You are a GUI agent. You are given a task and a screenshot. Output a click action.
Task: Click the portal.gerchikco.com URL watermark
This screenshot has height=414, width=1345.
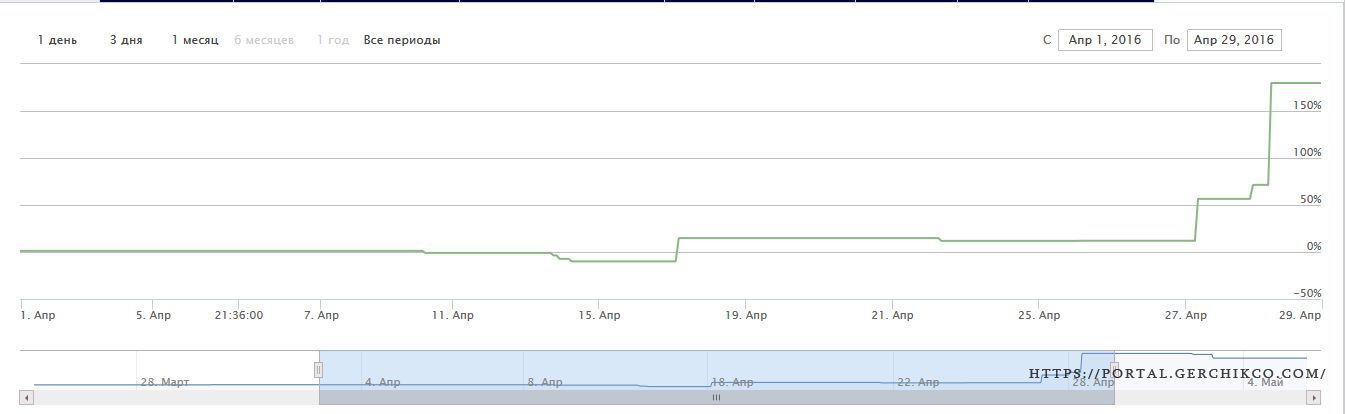(1177, 374)
